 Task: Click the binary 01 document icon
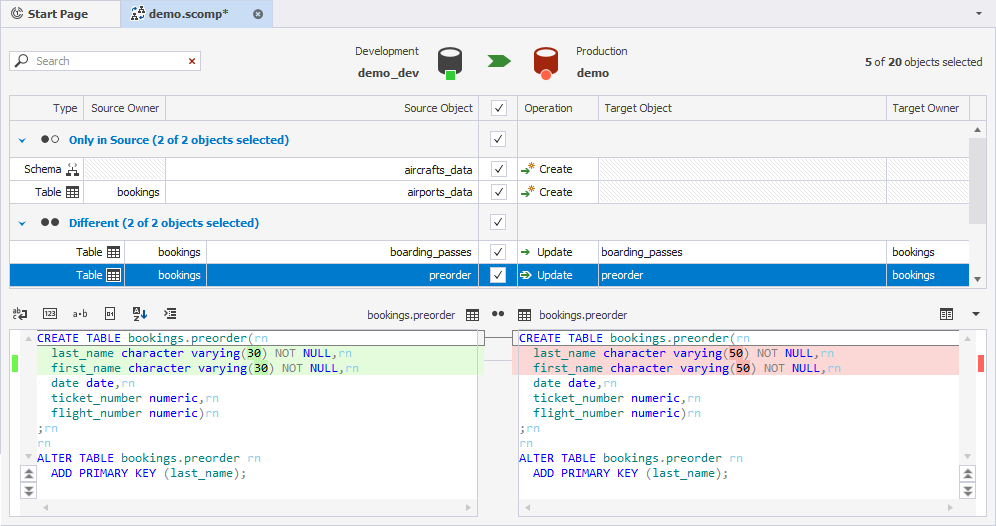110,314
